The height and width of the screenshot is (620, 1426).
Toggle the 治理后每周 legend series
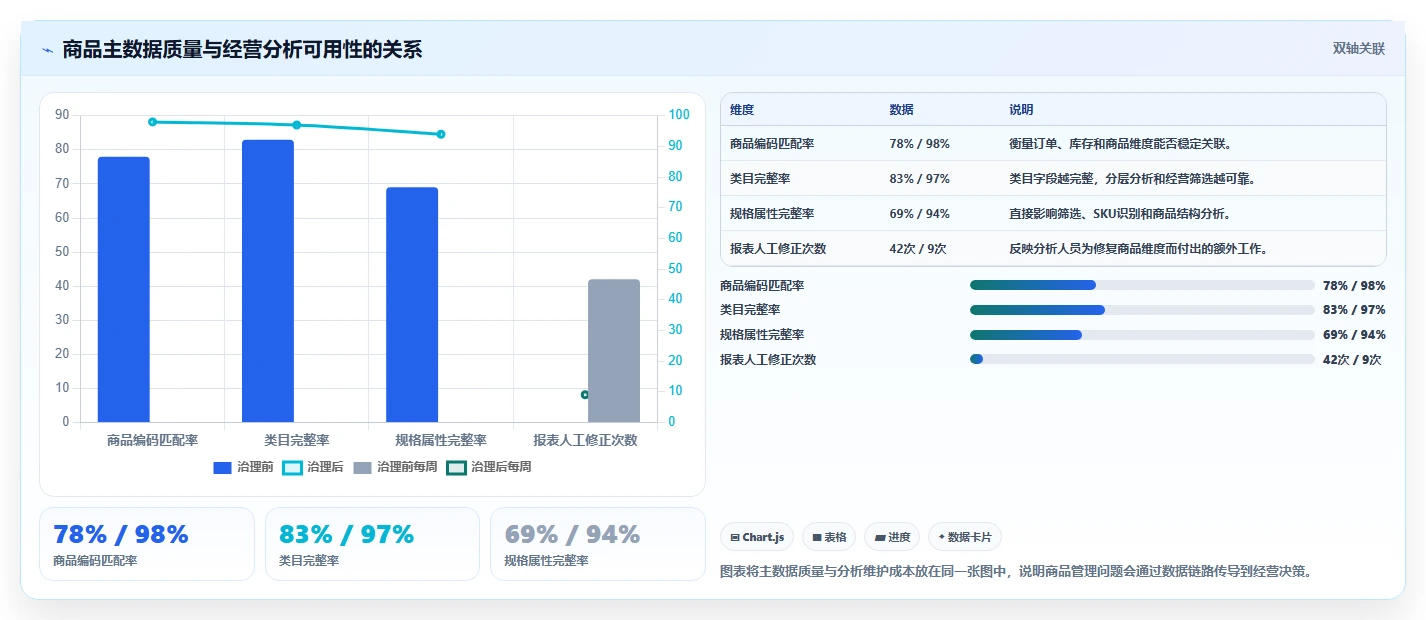489,467
